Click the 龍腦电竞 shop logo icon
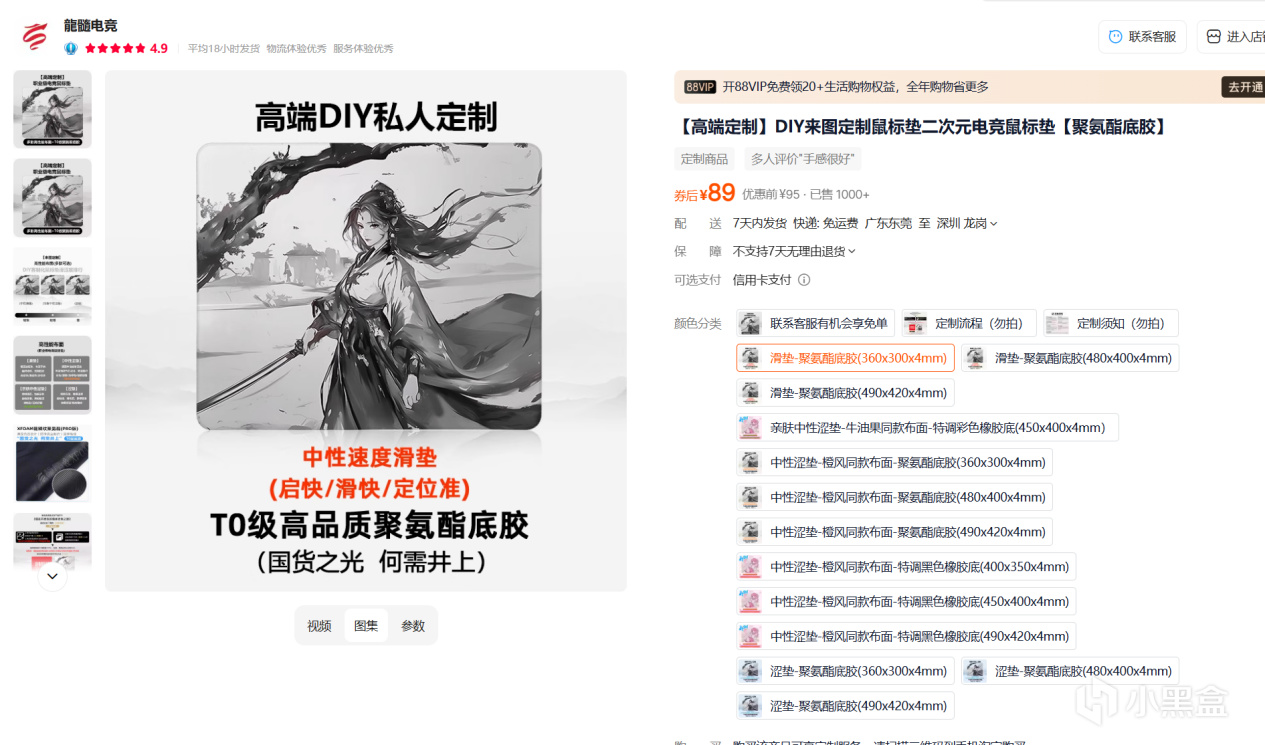This screenshot has height=745, width=1265. click(36, 37)
